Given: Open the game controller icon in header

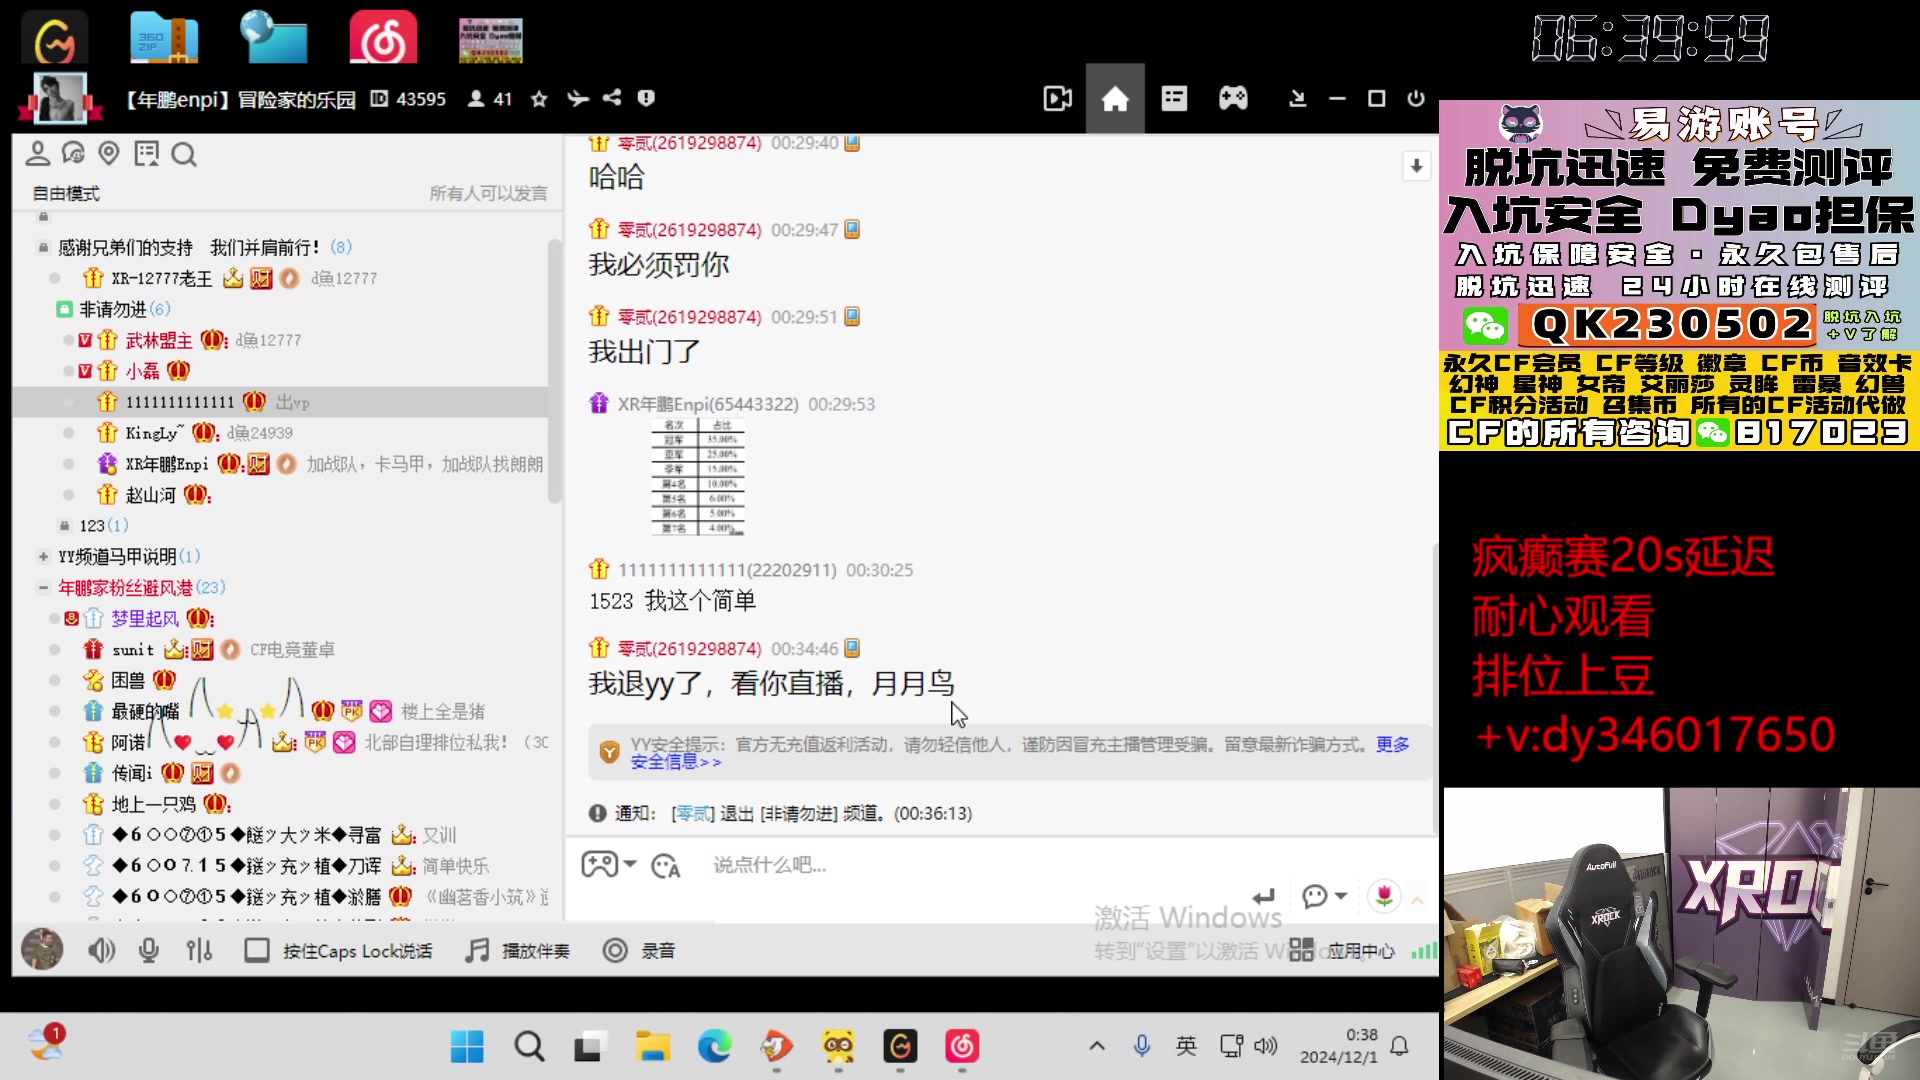Looking at the screenshot, I should point(1233,98).
